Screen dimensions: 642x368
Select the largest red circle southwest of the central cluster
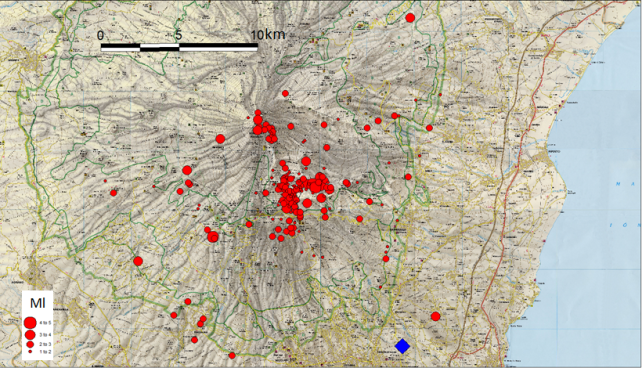pyautogui.click(x=212, y=237)
